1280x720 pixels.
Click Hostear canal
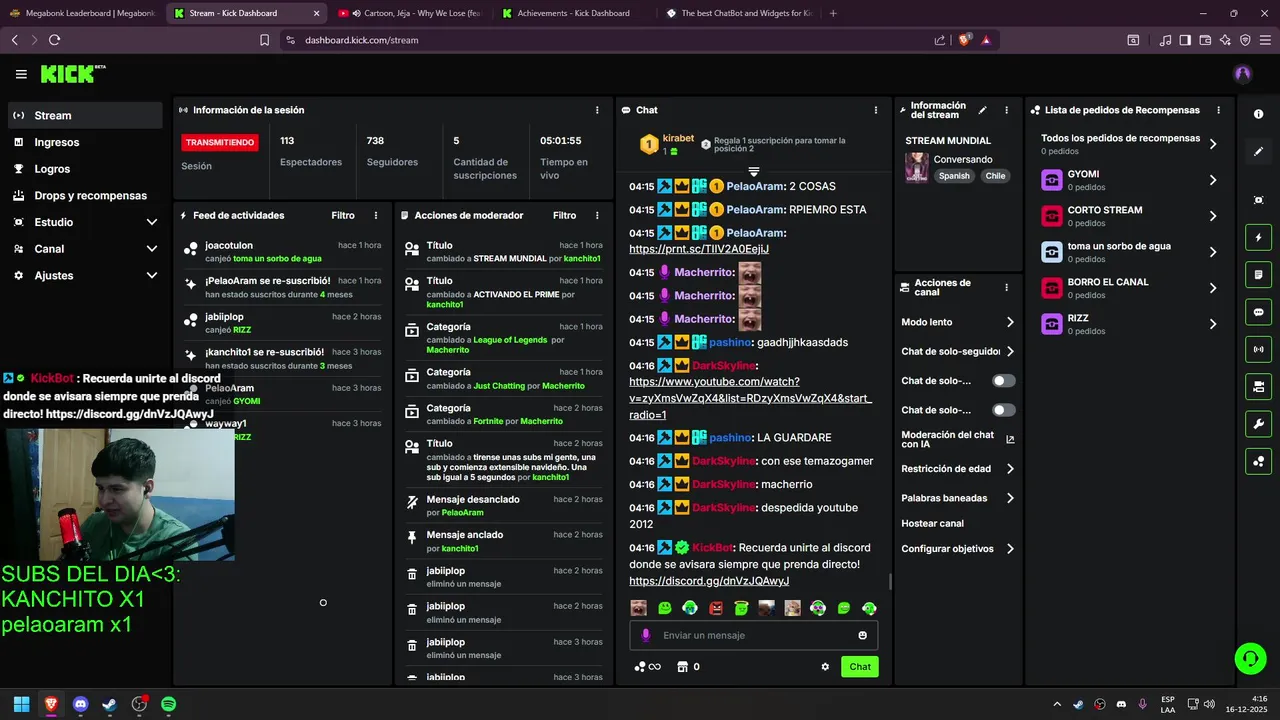[932, 524]
